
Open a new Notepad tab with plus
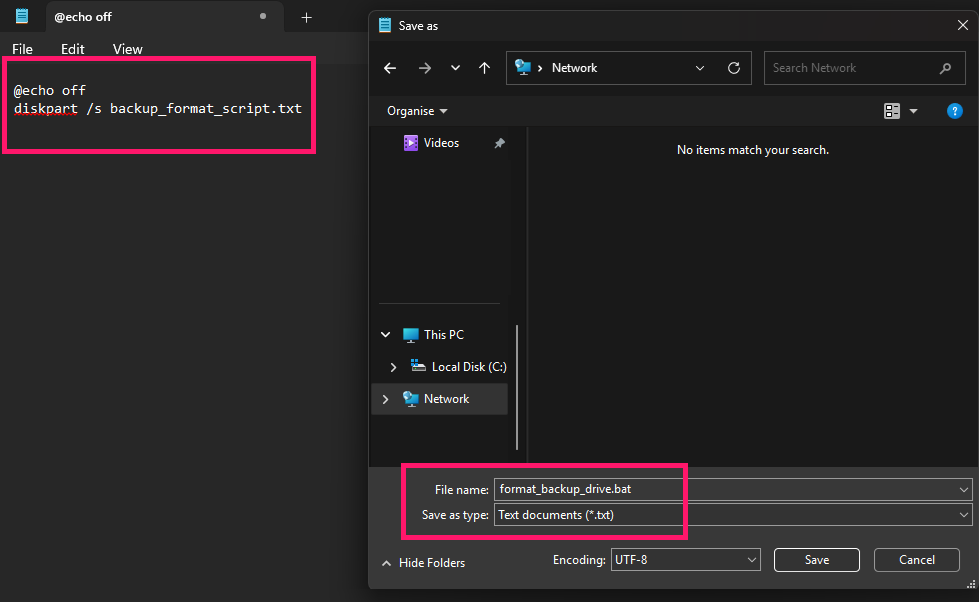pyautogui.click(x=306, y=17)
